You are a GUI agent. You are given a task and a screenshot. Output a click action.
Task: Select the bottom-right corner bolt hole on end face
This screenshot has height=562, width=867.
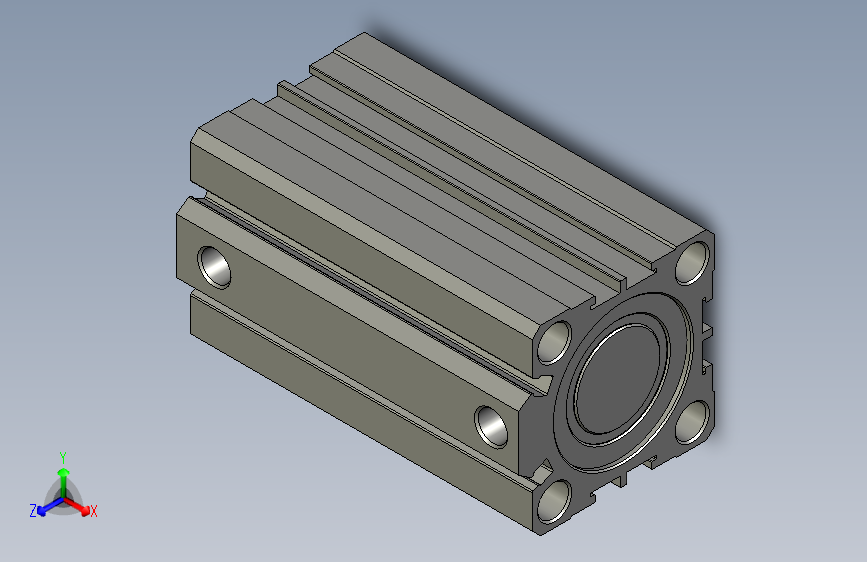692,422
